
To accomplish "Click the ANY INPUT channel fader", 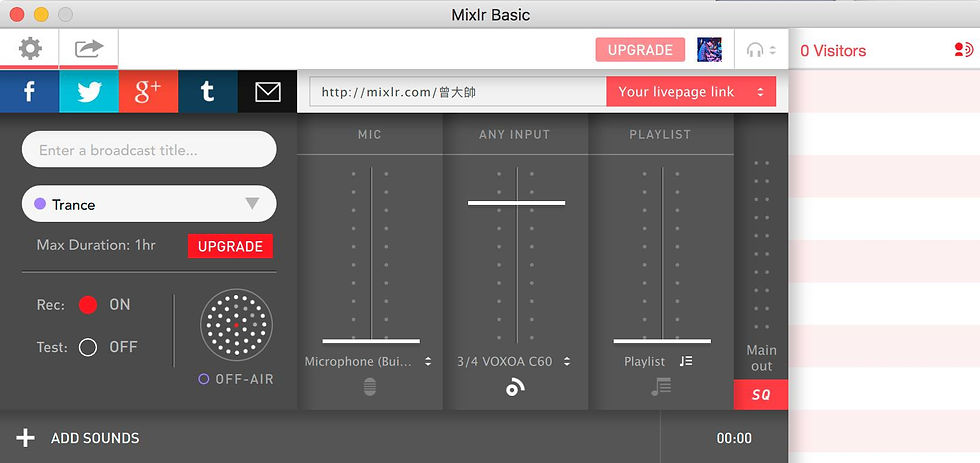I will pyautogui.click(x=516, y=203).
